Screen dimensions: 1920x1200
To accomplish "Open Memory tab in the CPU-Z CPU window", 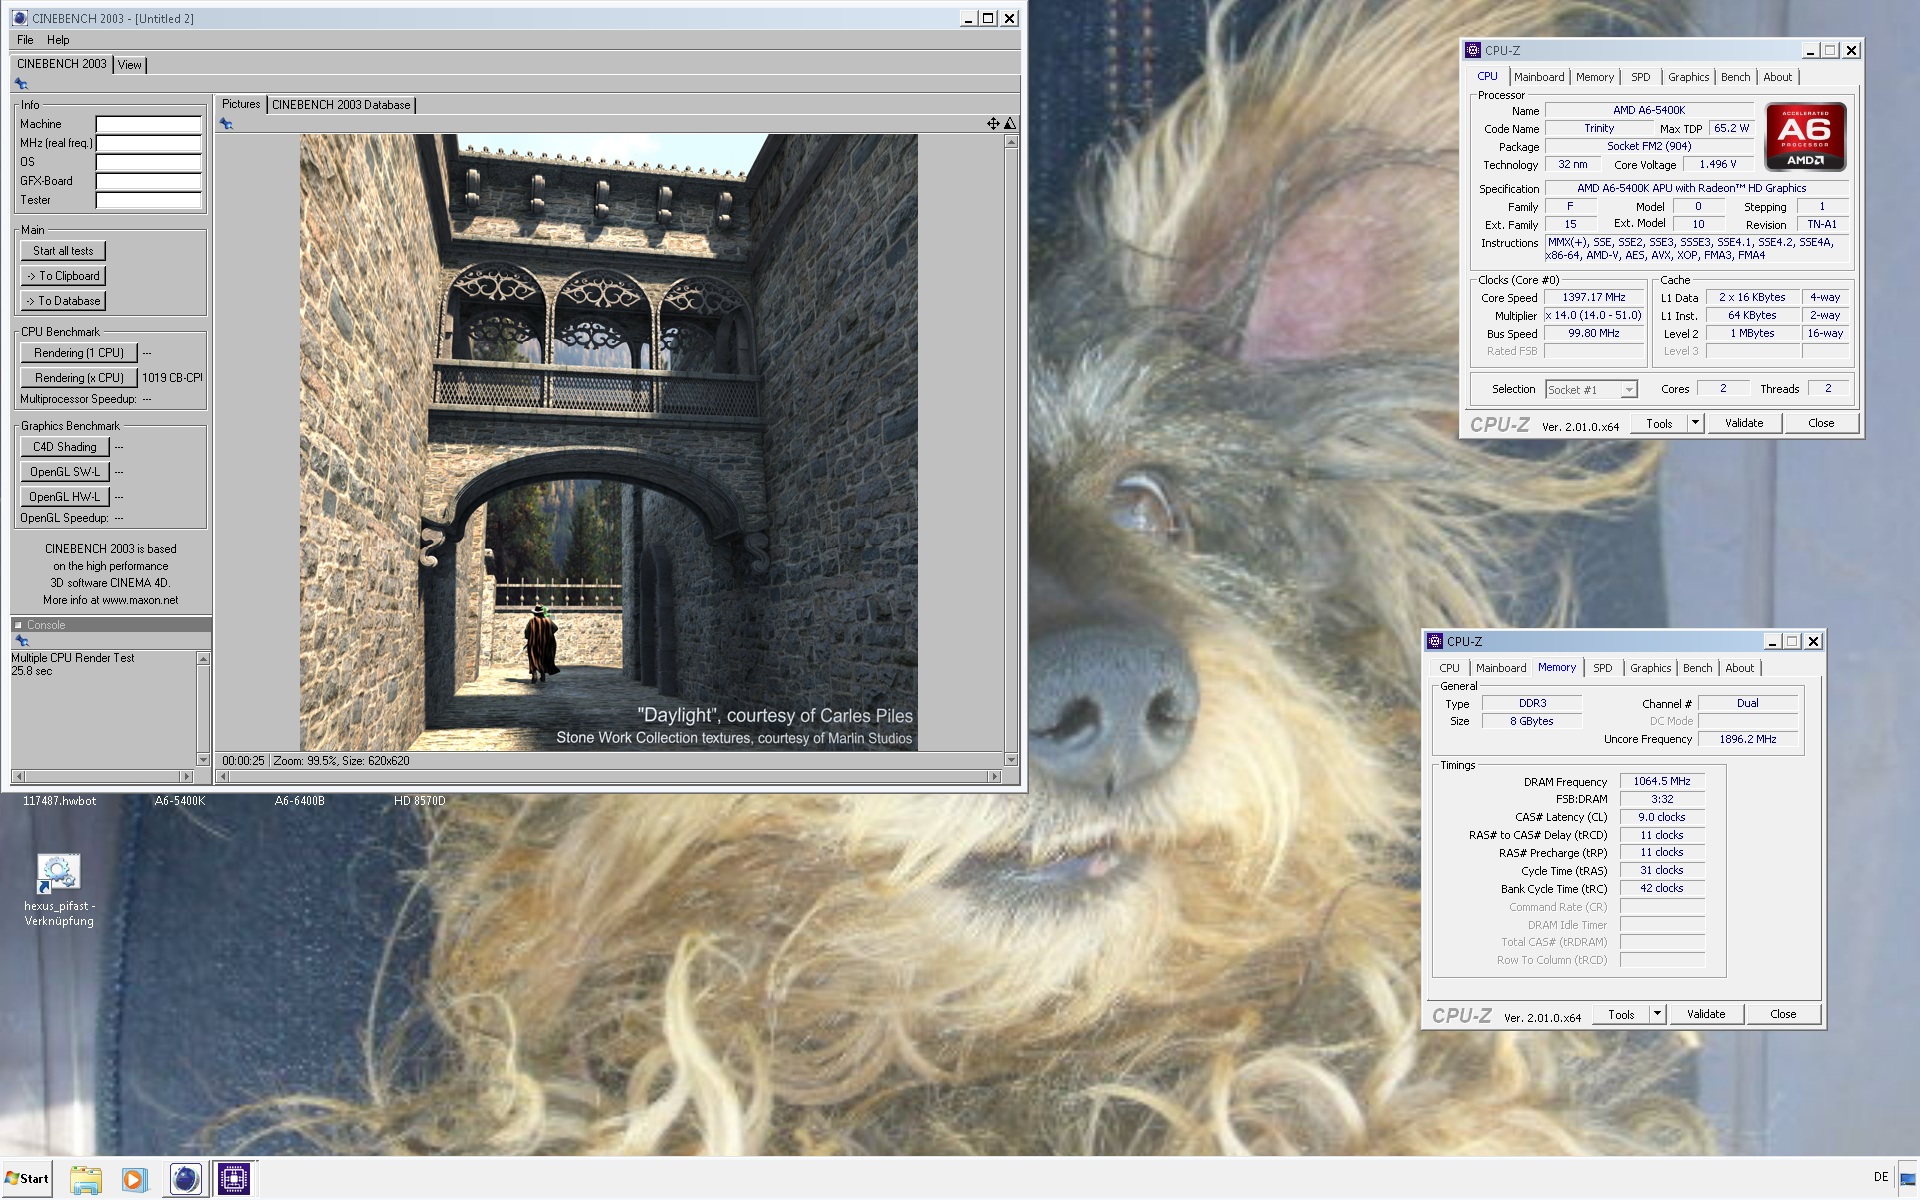I will point(1595,77).
